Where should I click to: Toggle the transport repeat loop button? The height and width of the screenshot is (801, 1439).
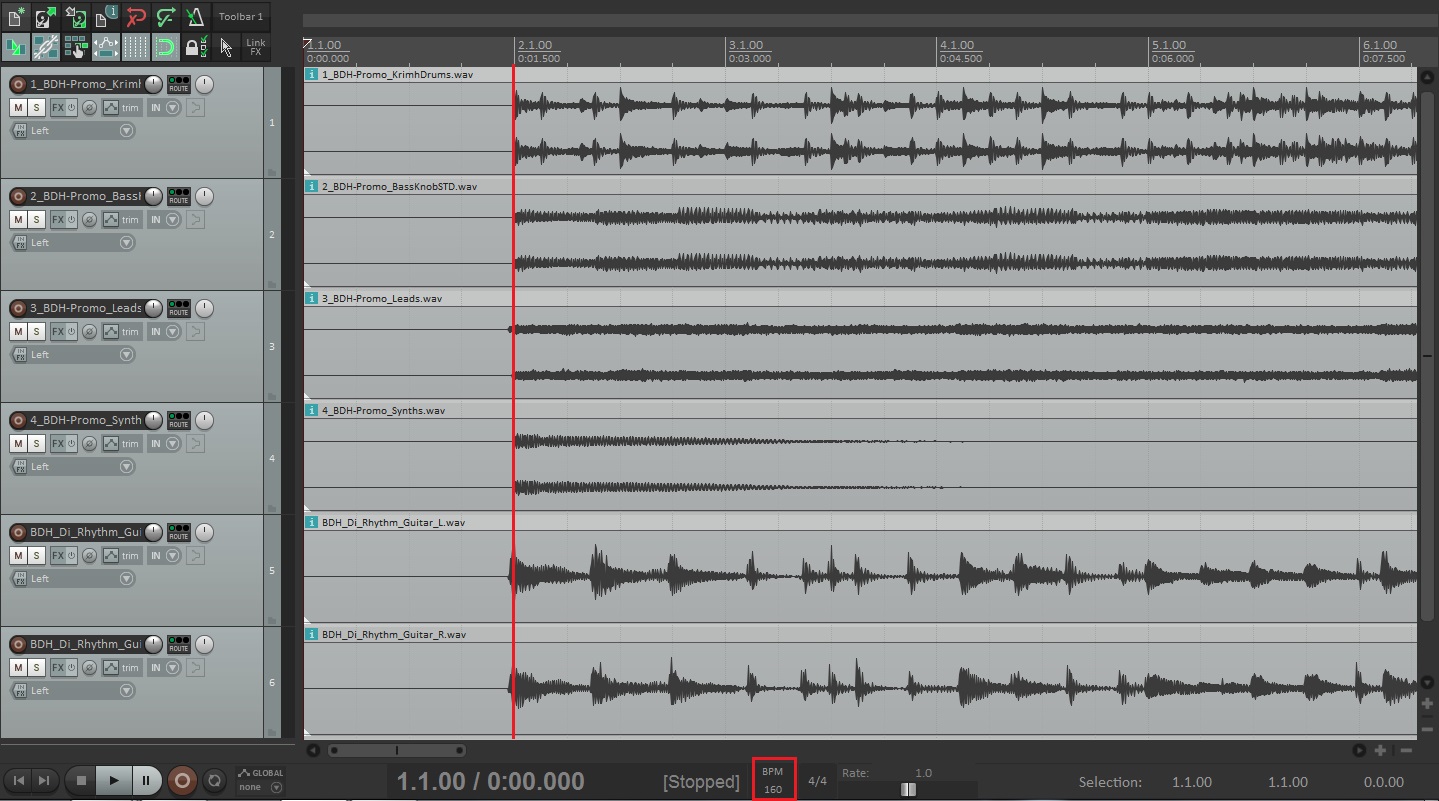[213, 780]
